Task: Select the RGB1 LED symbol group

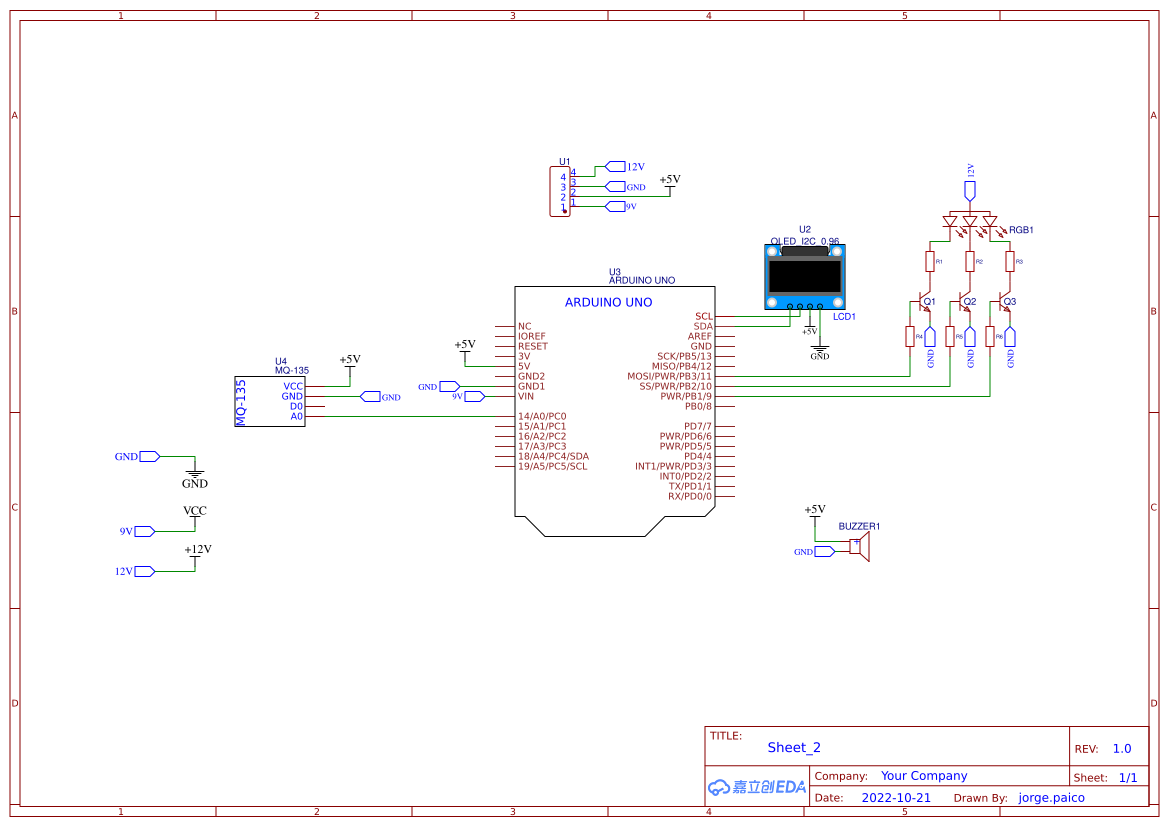Action: coord(968,222)
